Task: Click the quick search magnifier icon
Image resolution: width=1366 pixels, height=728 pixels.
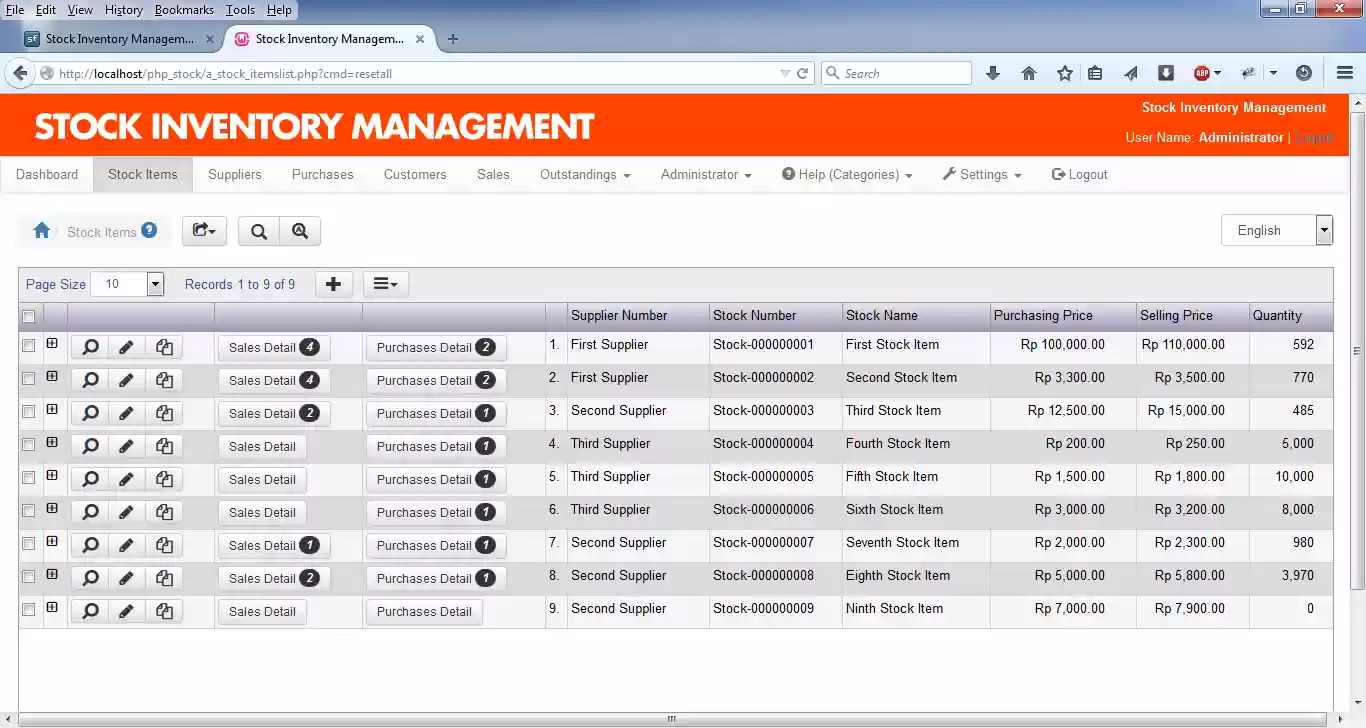Action: [x=259, y=231]
